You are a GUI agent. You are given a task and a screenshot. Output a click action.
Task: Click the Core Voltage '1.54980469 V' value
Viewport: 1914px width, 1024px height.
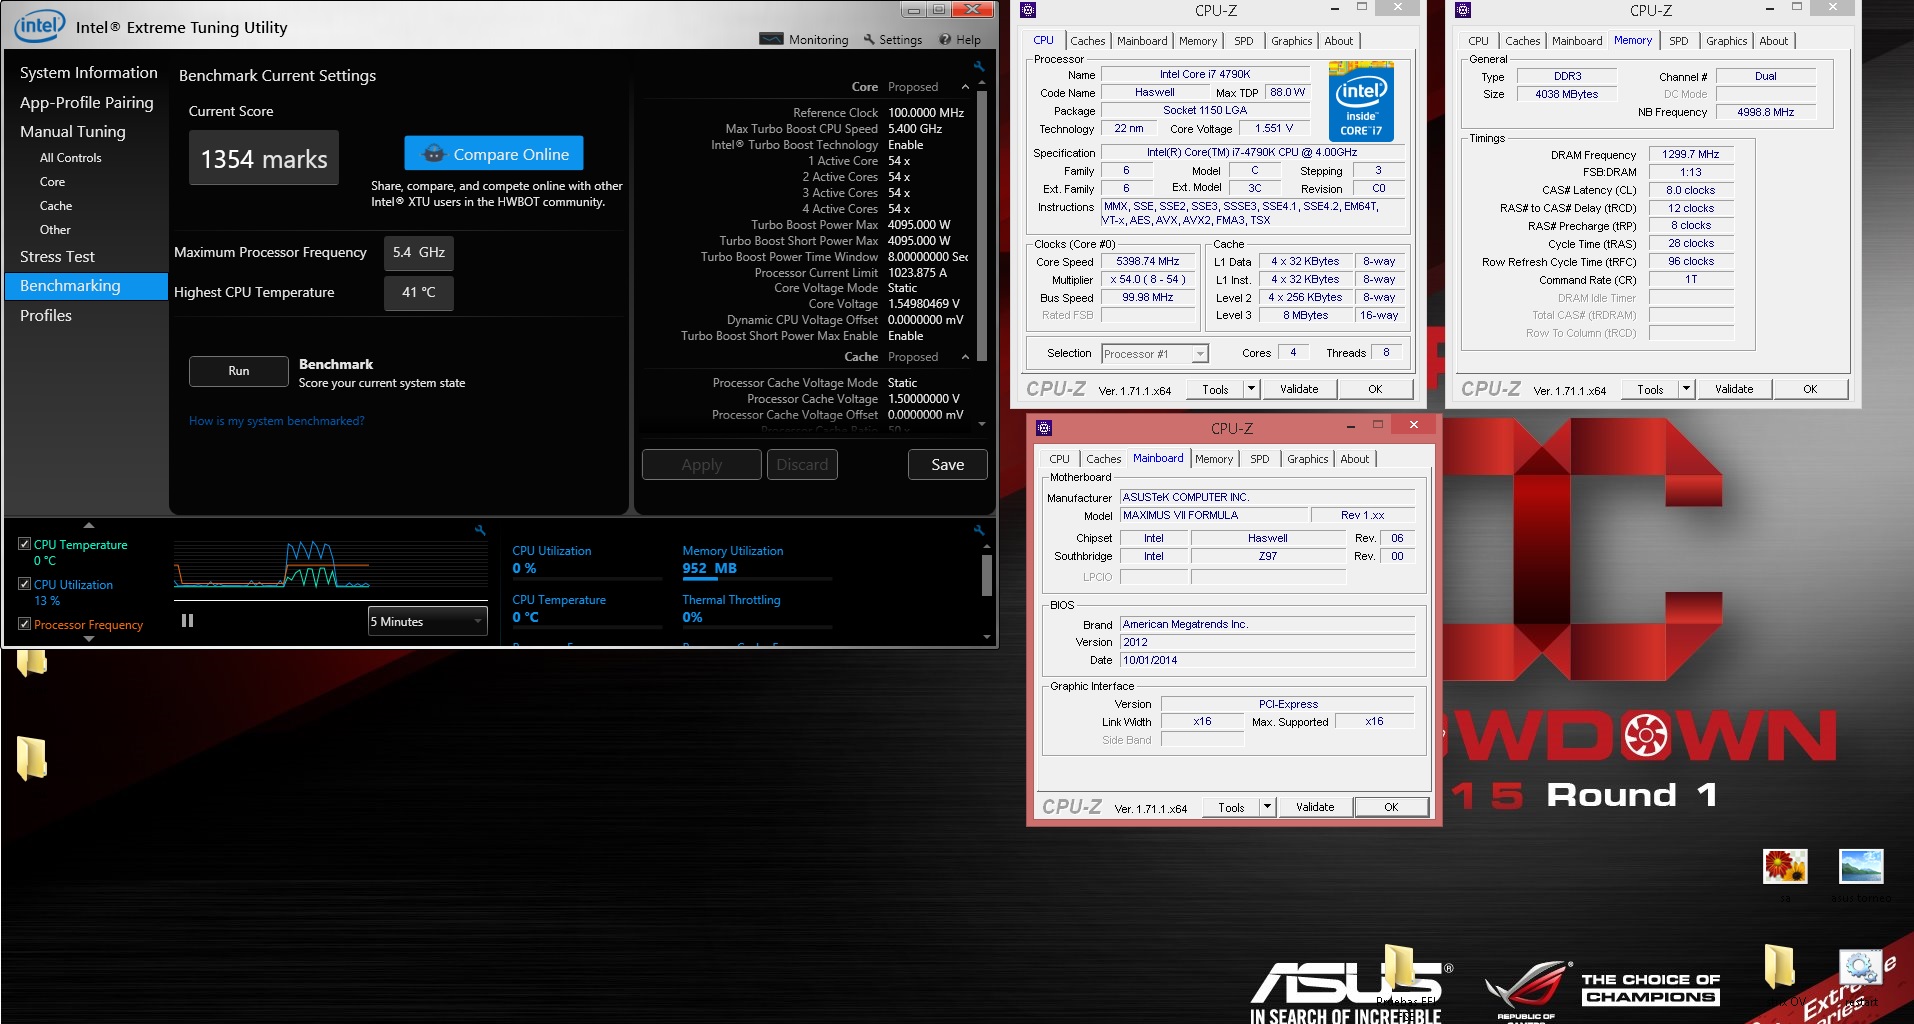[x=923, y=304]
